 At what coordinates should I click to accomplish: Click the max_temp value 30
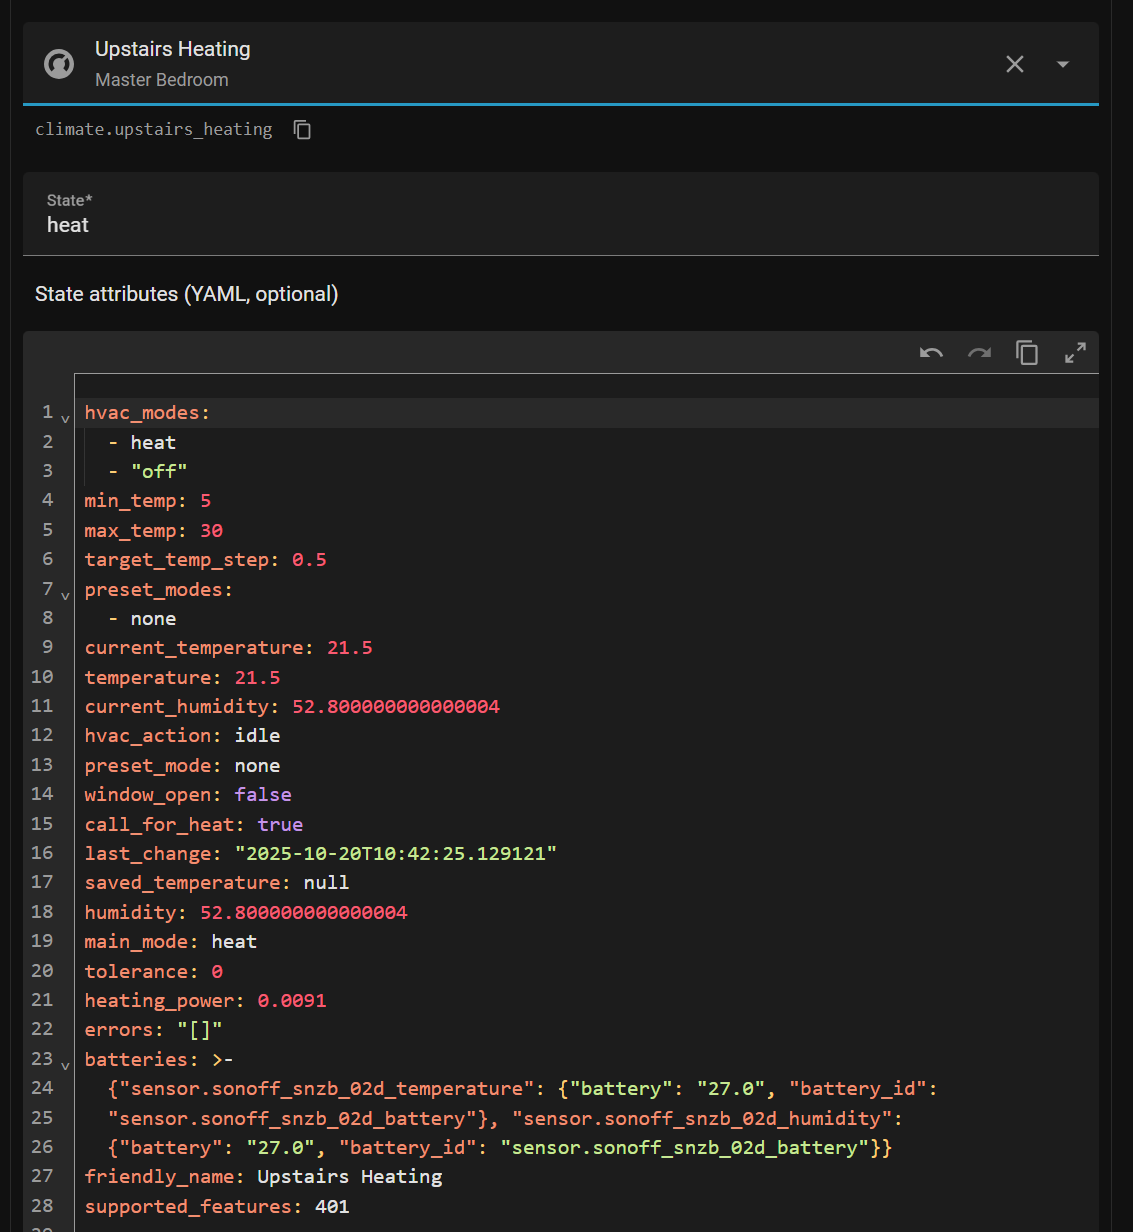211,531
